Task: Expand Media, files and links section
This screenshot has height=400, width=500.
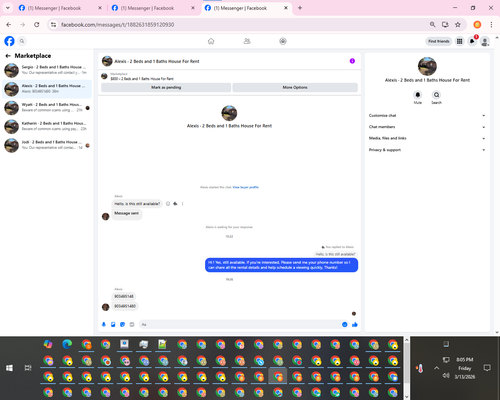Action: click(427, 138)
